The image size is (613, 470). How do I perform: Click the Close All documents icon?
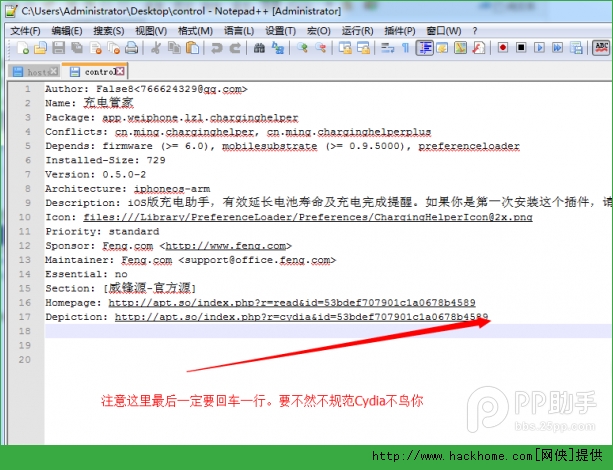(x=113, y=48)
